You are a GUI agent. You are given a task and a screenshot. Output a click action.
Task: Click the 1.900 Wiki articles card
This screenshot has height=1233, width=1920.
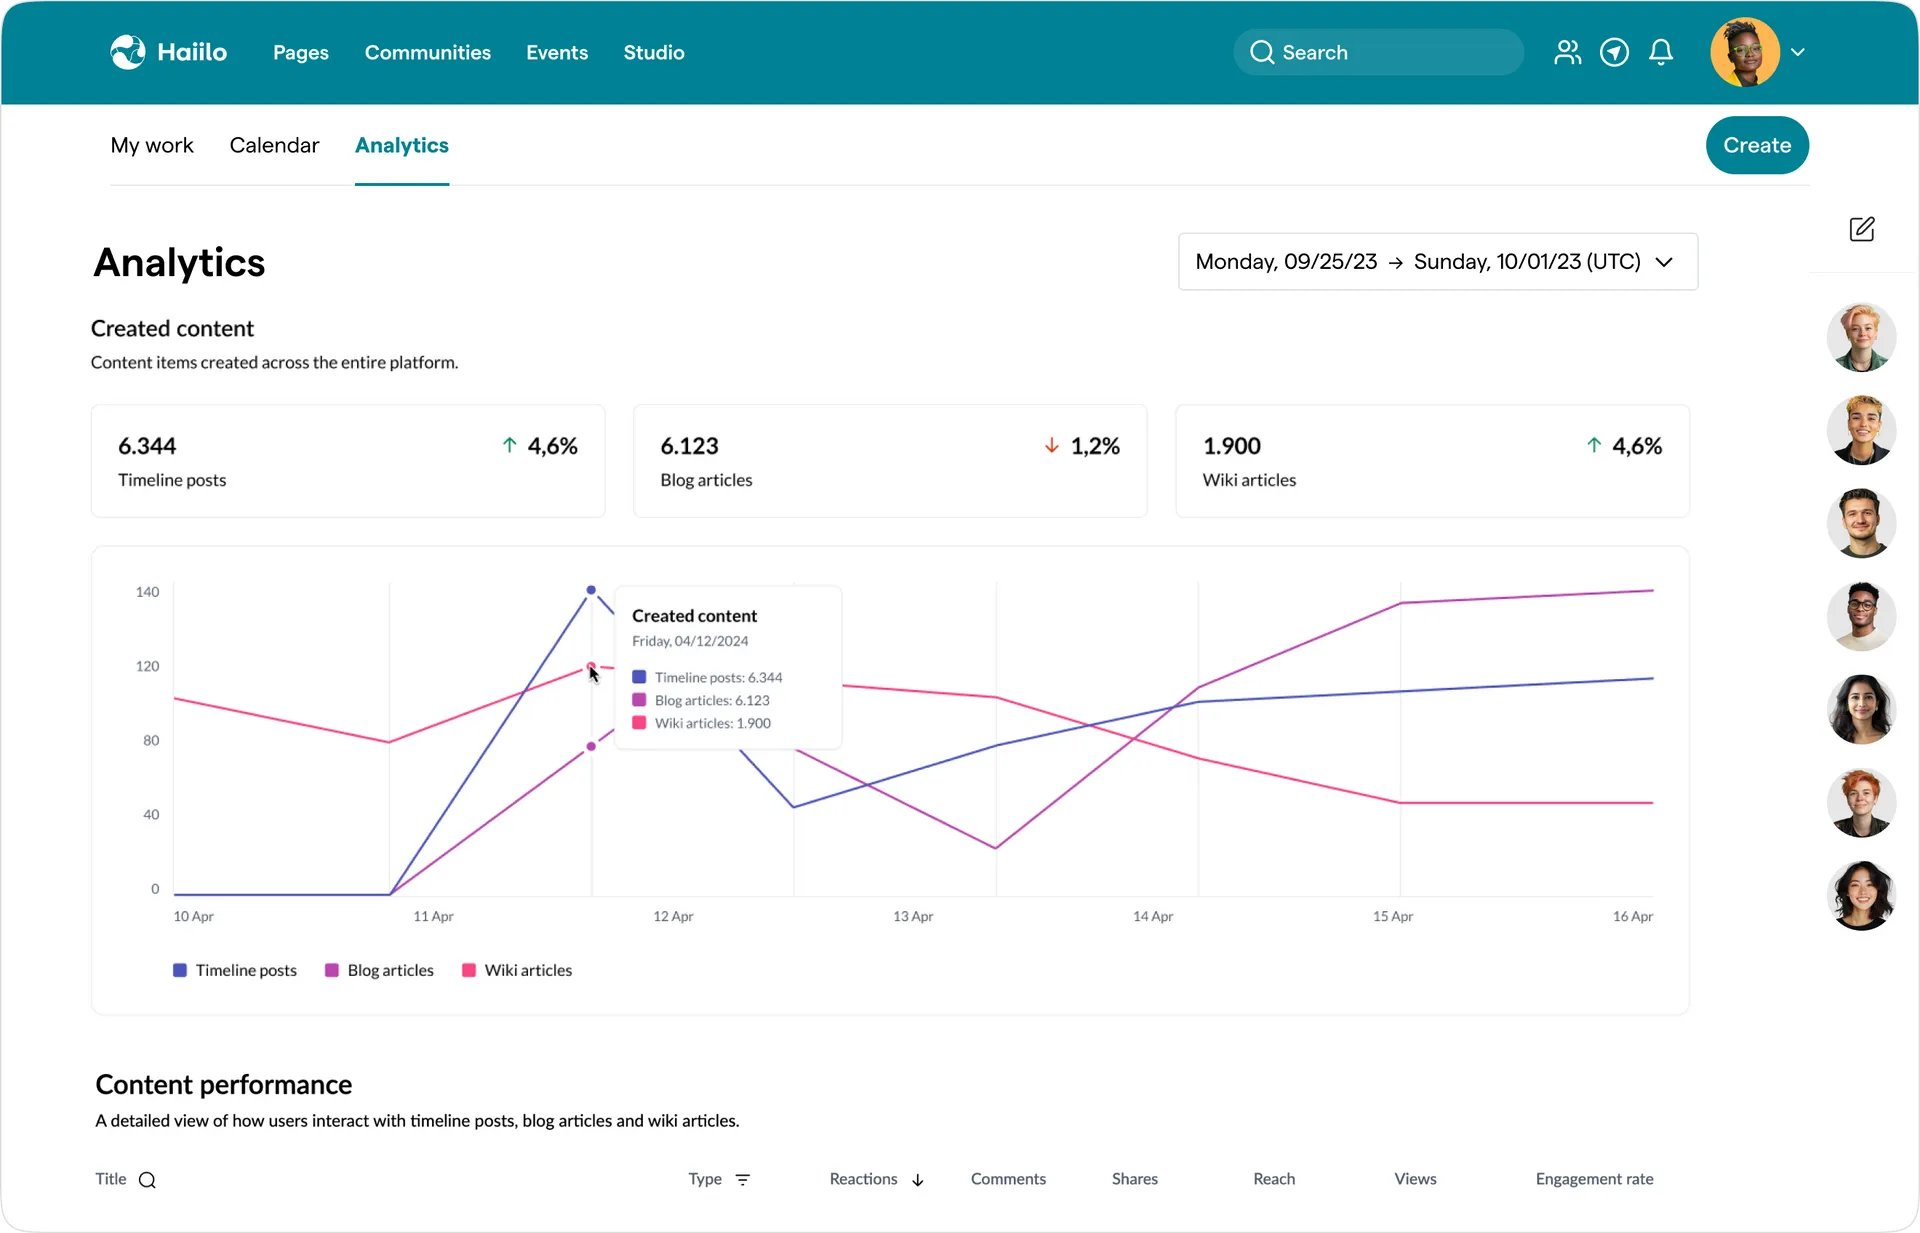(x=1432, y=461)
